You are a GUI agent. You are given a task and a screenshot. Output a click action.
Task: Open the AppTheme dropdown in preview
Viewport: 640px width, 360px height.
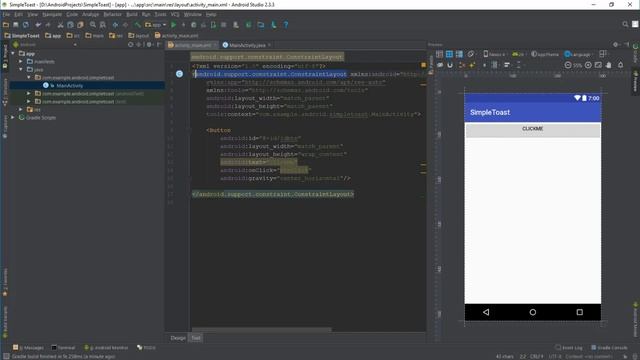point(545,54)
